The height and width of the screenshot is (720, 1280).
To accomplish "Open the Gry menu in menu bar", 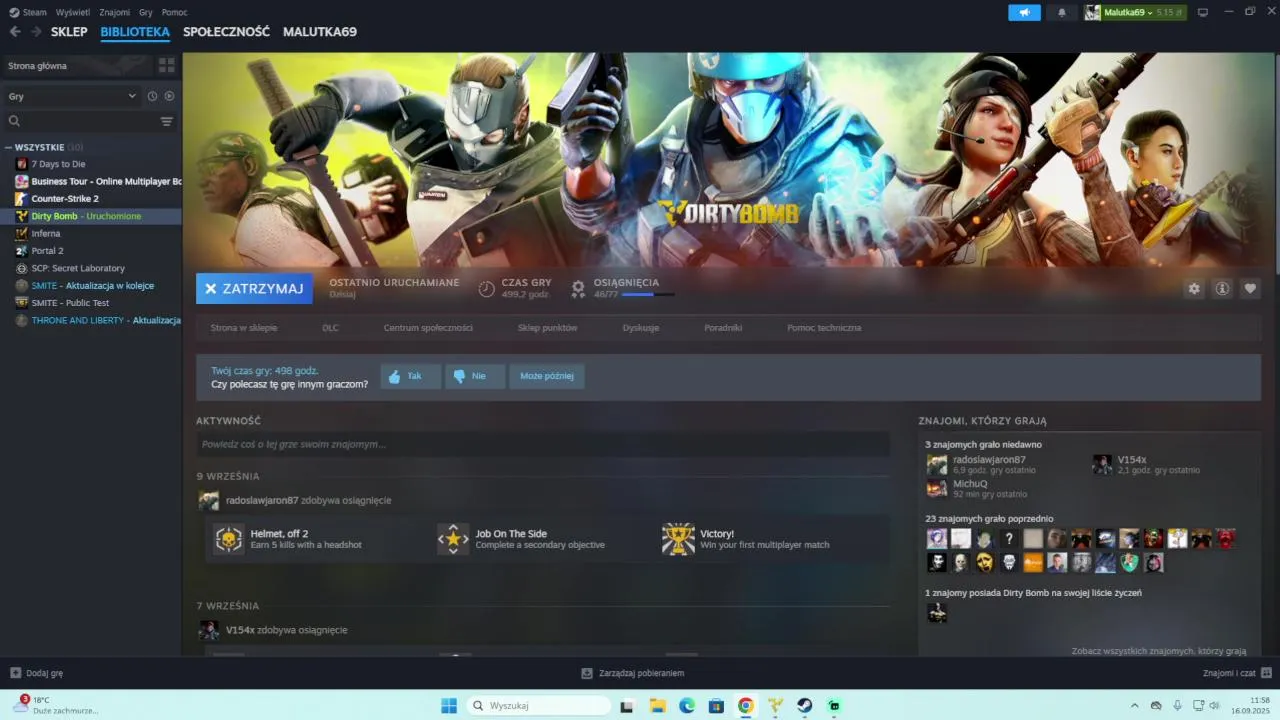I will point(146,12).
